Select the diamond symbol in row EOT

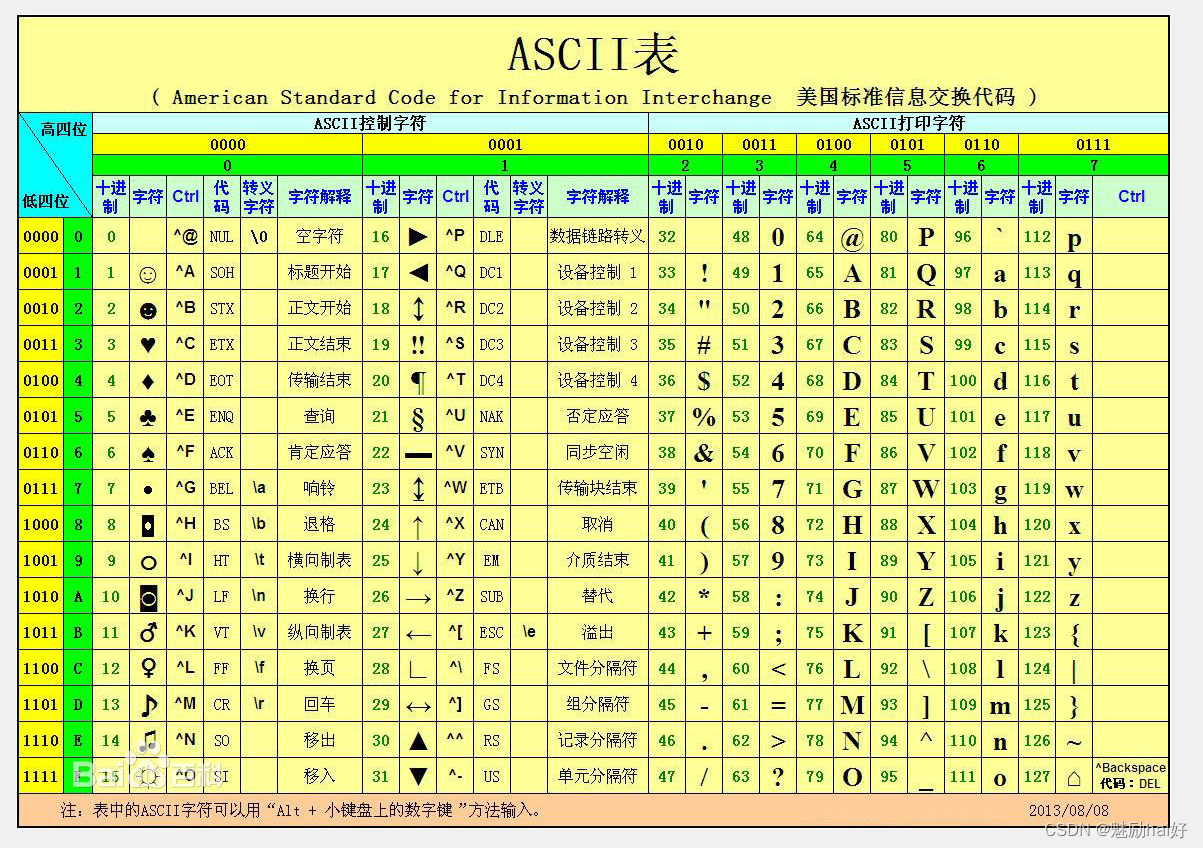click(x=148, y=381)
